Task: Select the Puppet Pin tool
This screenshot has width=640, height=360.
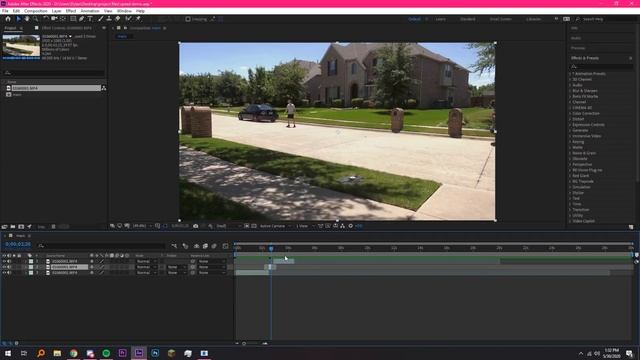Action: tap(138, 19)
